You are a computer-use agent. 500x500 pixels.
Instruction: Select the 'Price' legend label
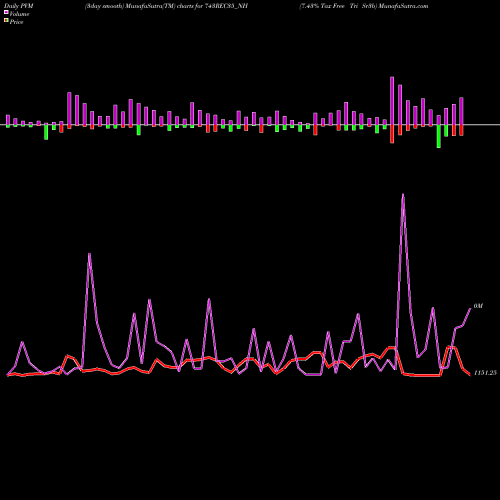16,22
